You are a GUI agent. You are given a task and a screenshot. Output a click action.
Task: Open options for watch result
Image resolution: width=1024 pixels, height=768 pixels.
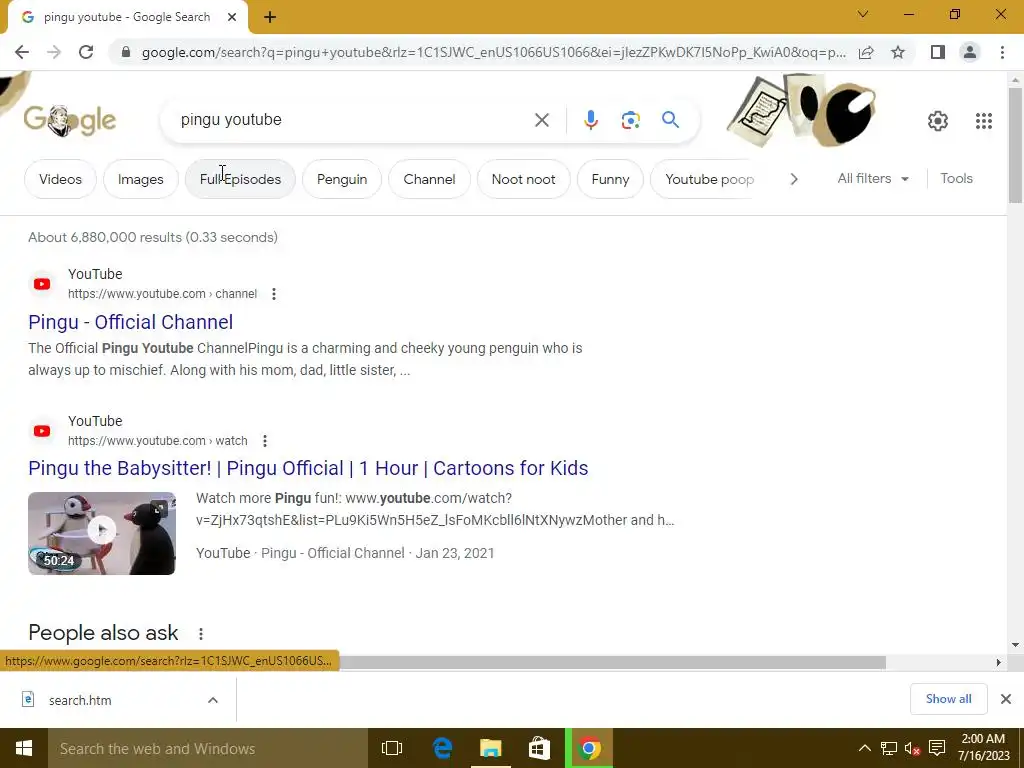click(264, 441)
